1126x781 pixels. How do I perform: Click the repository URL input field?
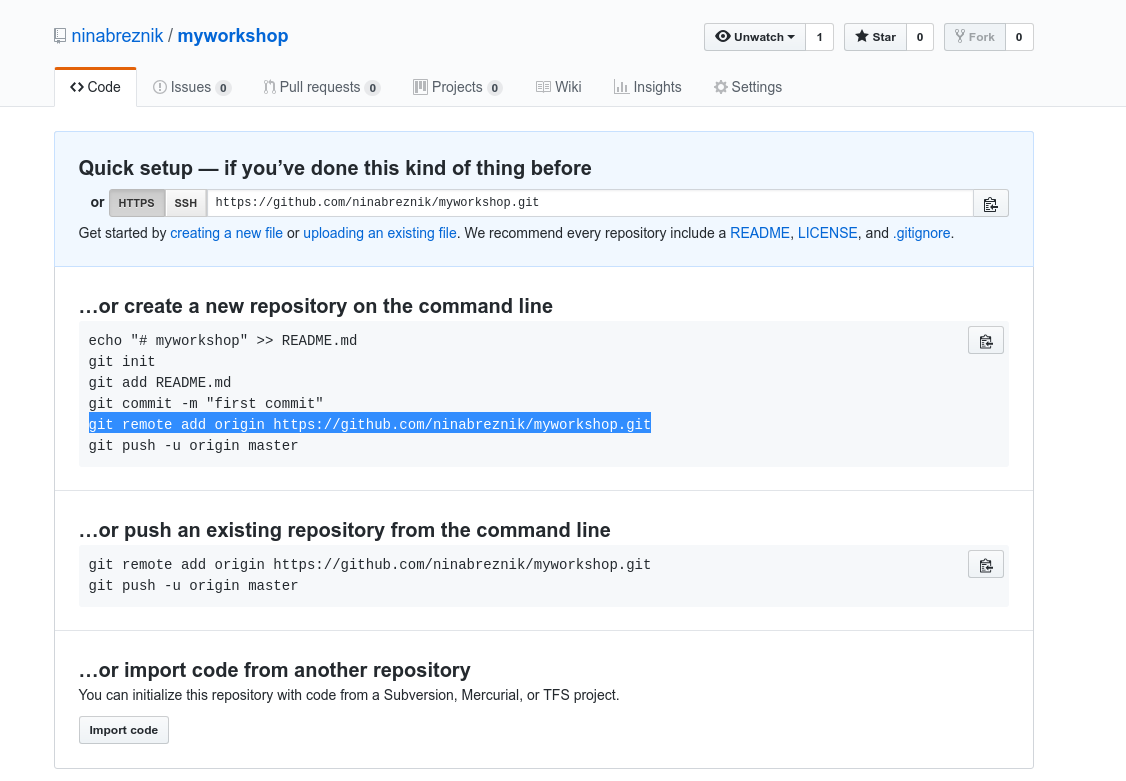(590, 203)
